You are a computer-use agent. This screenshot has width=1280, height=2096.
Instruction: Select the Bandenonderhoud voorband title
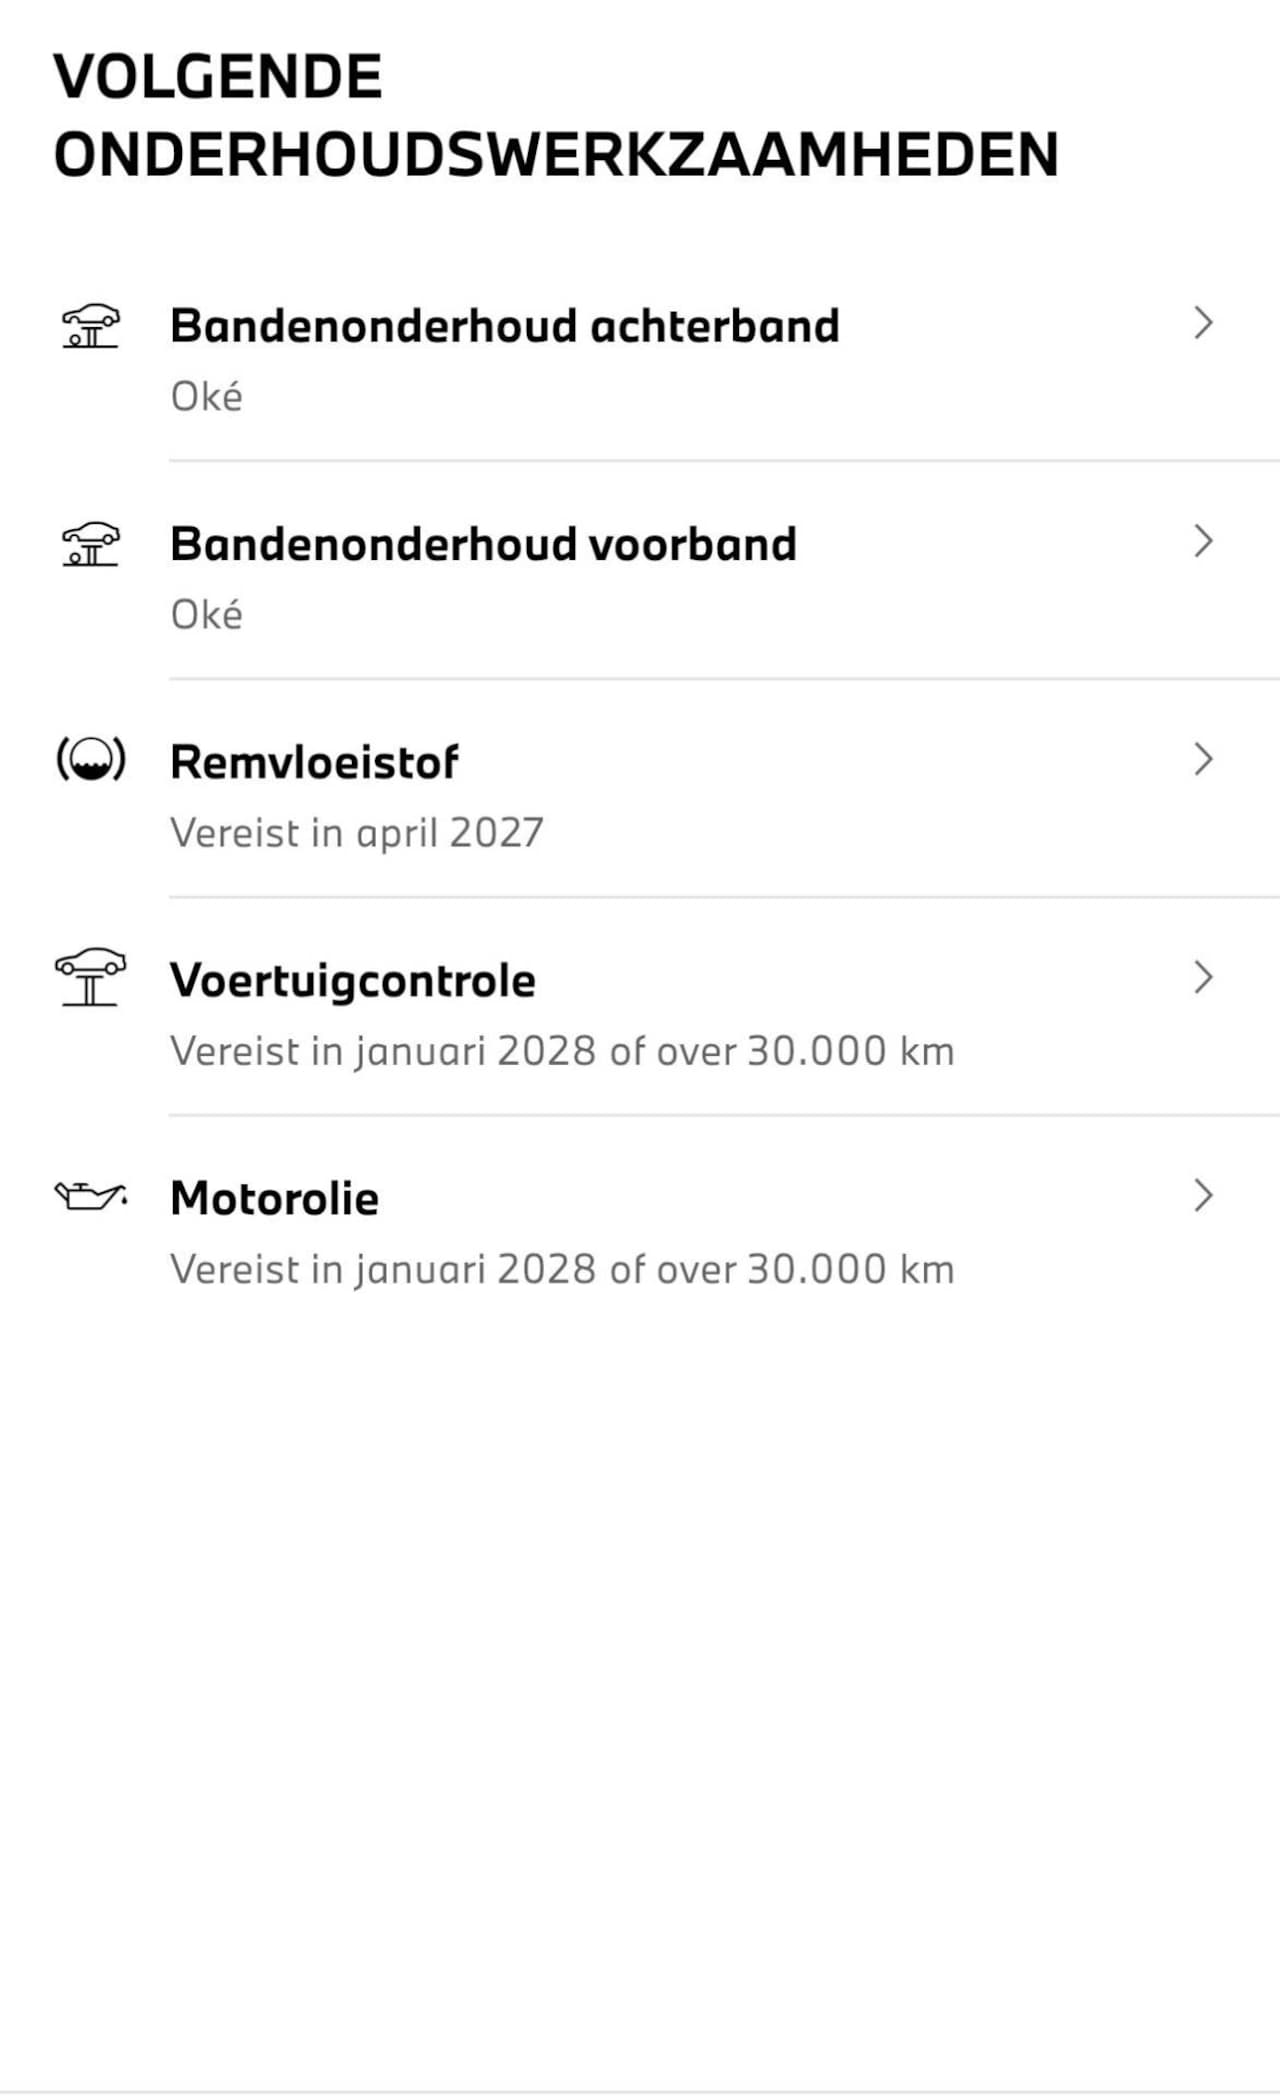(483, 544)
